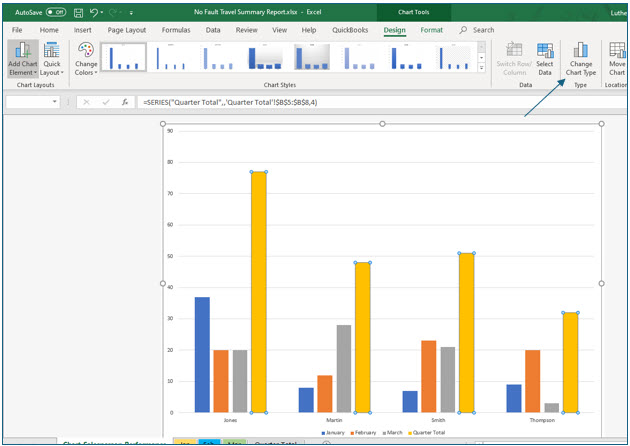Image resolution: width=630 pixels, height=446 pixels.
Task: Click the March legend entry
Action: (x=392, y=433)
